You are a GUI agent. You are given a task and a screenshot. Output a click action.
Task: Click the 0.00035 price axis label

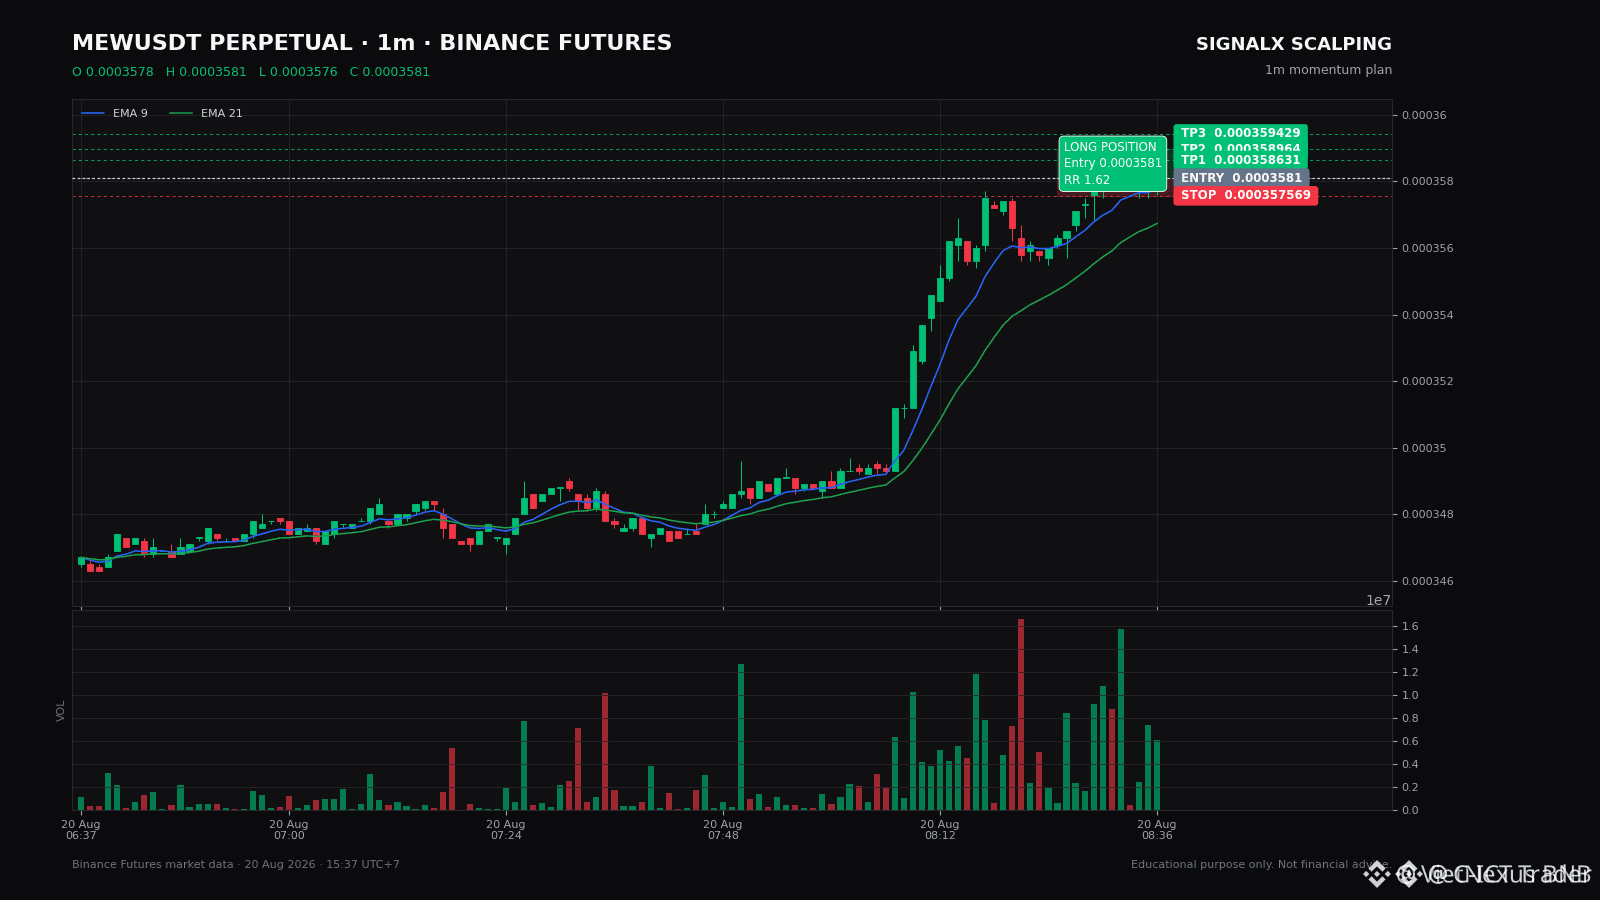[1424, 448]
